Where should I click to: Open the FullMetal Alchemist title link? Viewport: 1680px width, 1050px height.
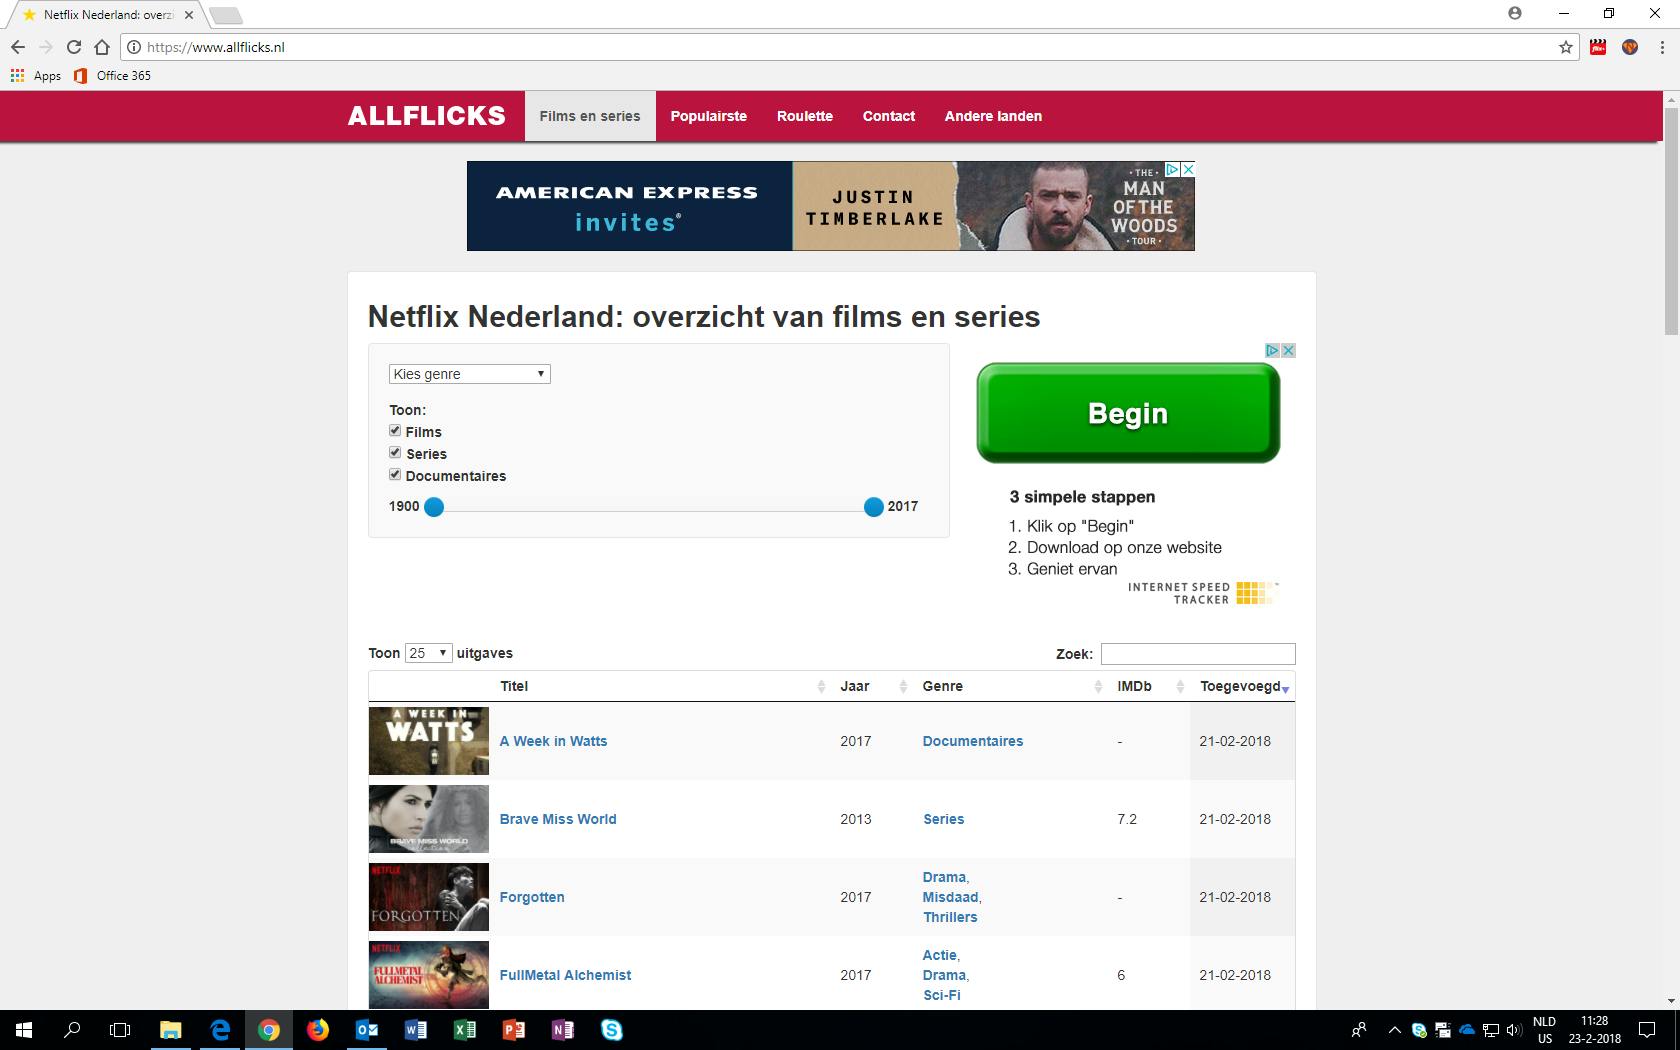[x=565, y=975]
